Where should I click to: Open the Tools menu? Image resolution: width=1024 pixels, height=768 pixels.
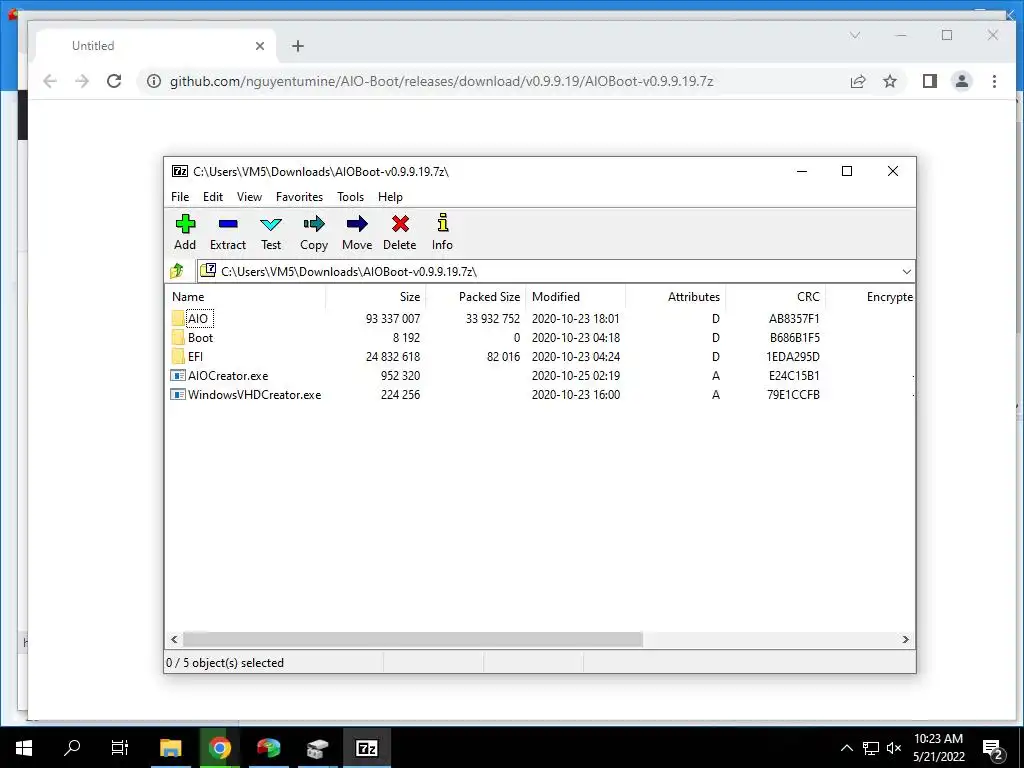point(350,197)
